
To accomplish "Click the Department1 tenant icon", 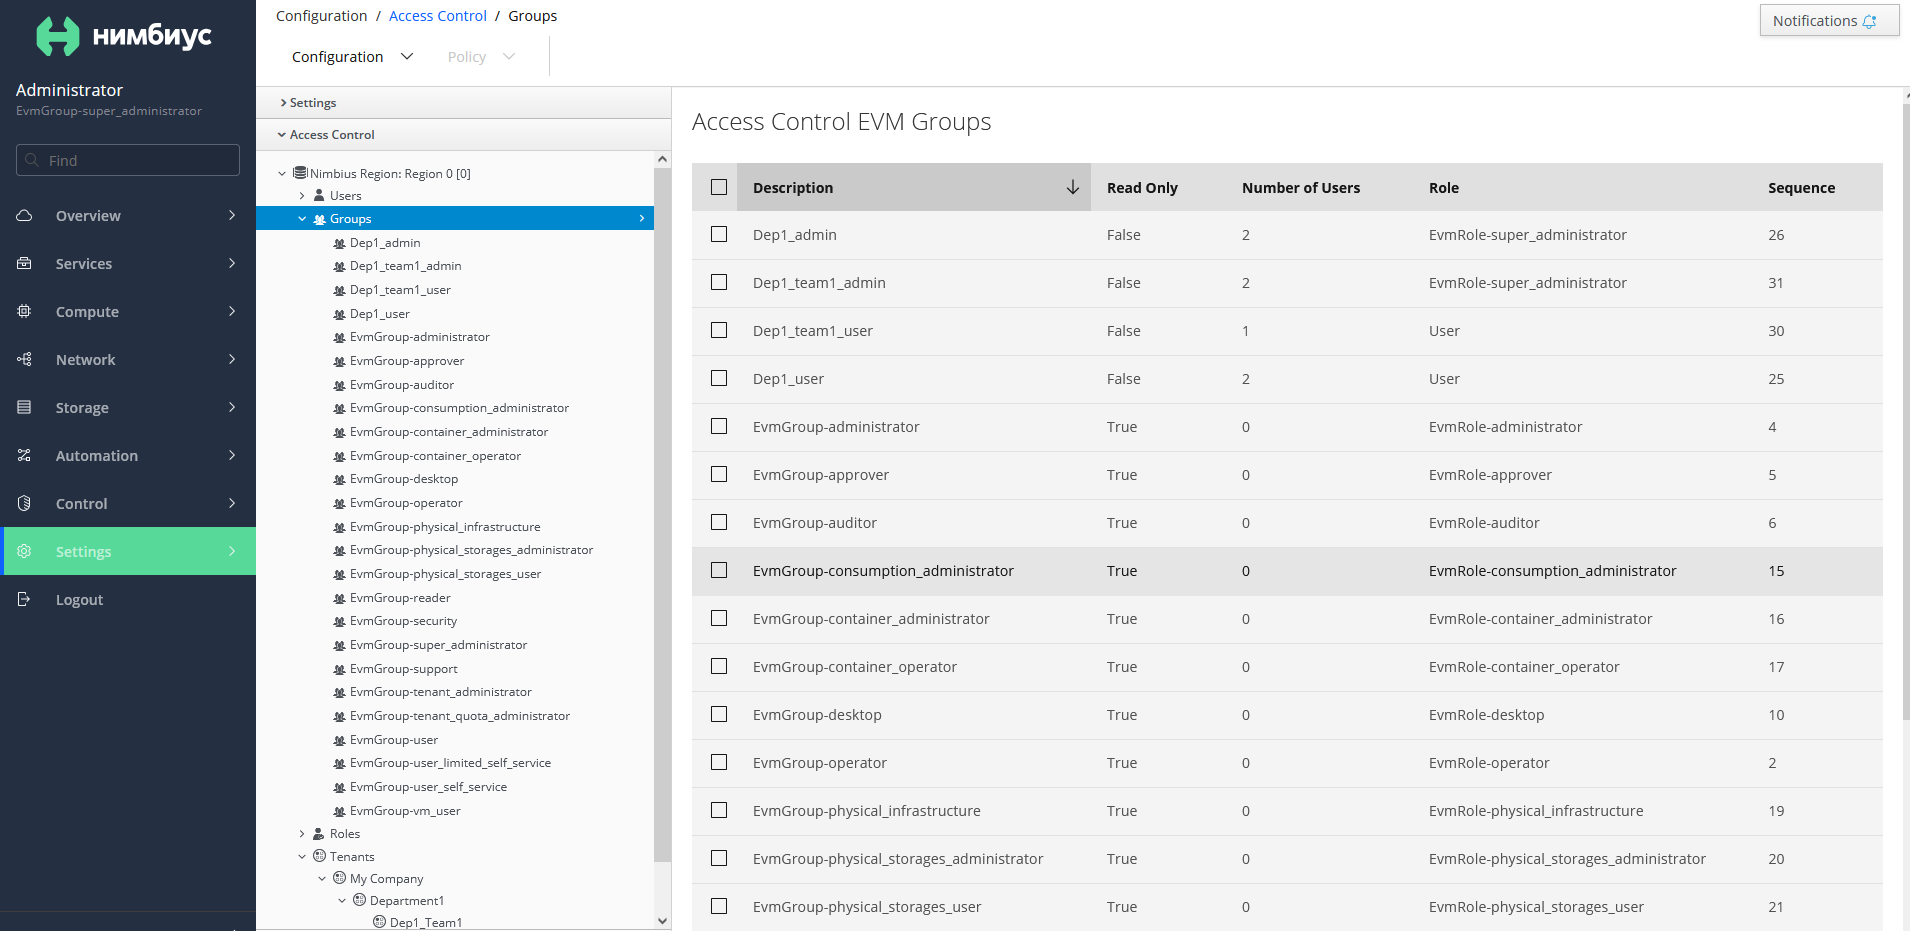I will coord(360,900).
